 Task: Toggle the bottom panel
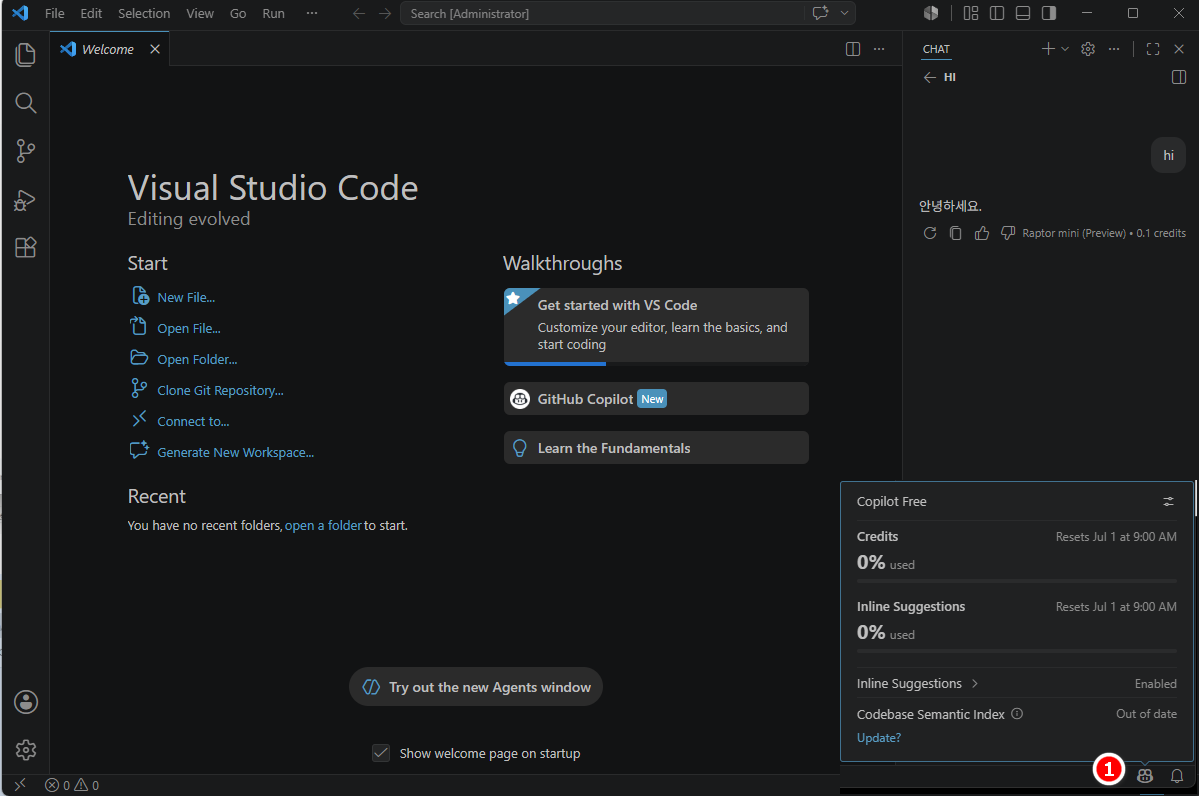pyautogui.click(x=1023, y=13)
